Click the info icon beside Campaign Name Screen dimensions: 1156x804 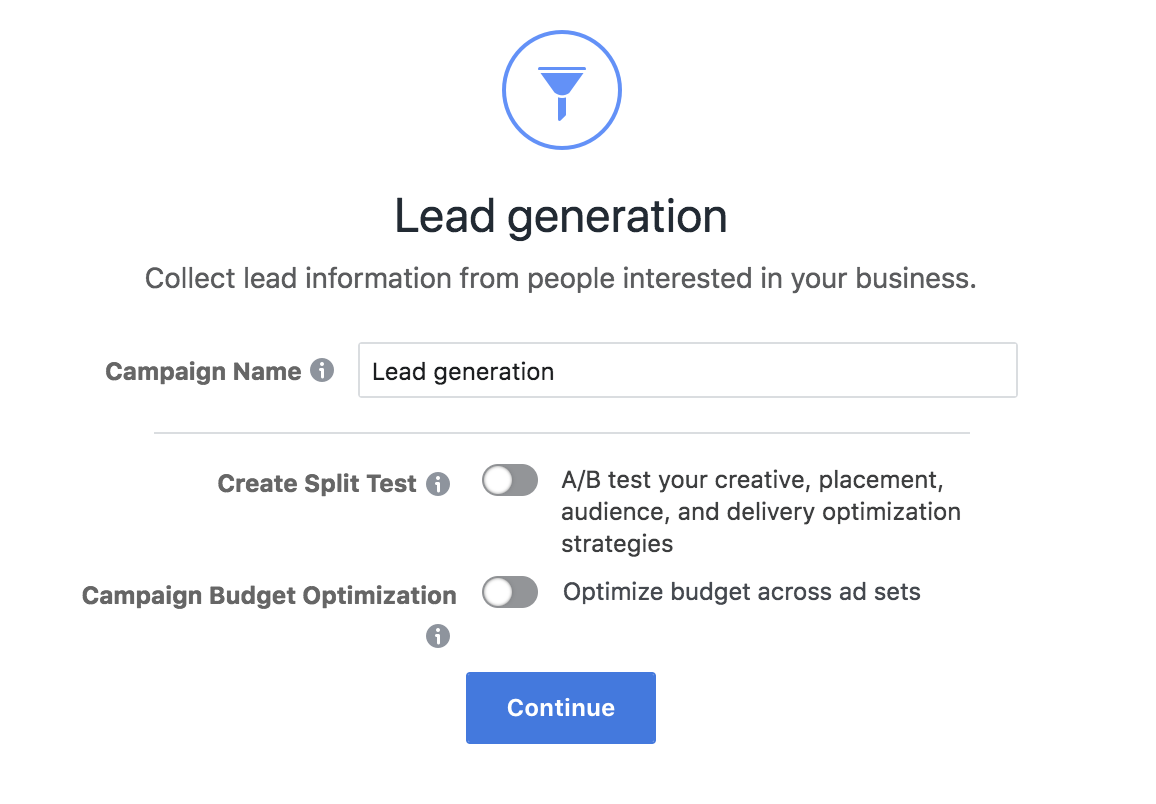pos(322,371)
